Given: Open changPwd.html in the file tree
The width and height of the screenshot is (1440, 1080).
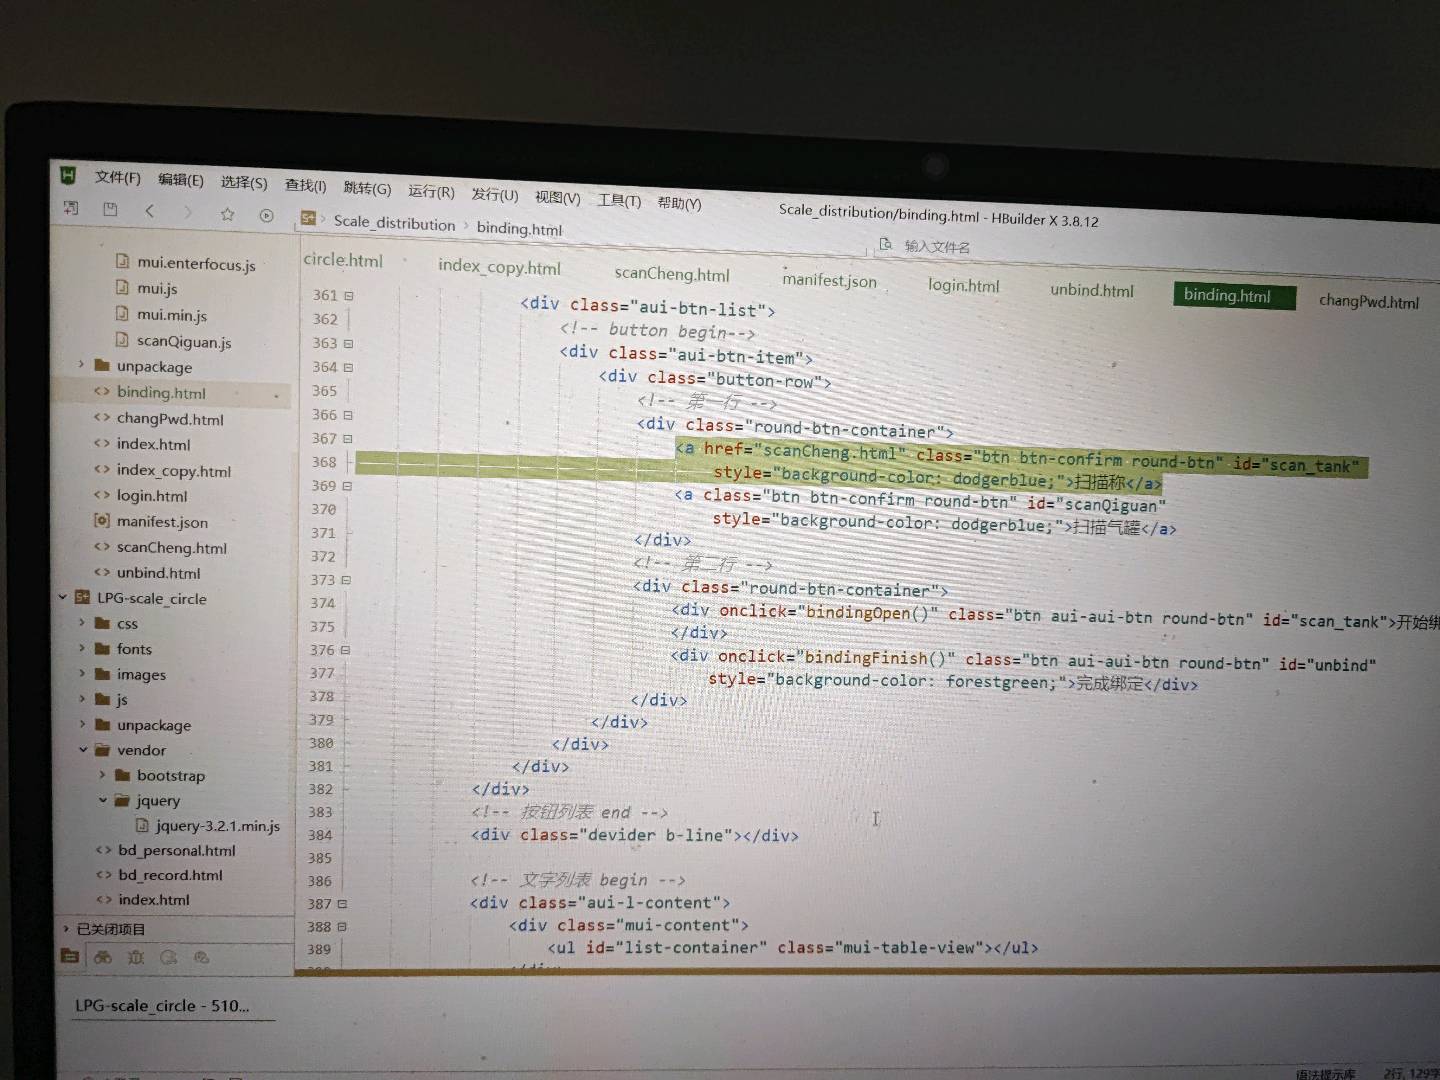Looking at the screenshot, I should [x=169, y=419].
